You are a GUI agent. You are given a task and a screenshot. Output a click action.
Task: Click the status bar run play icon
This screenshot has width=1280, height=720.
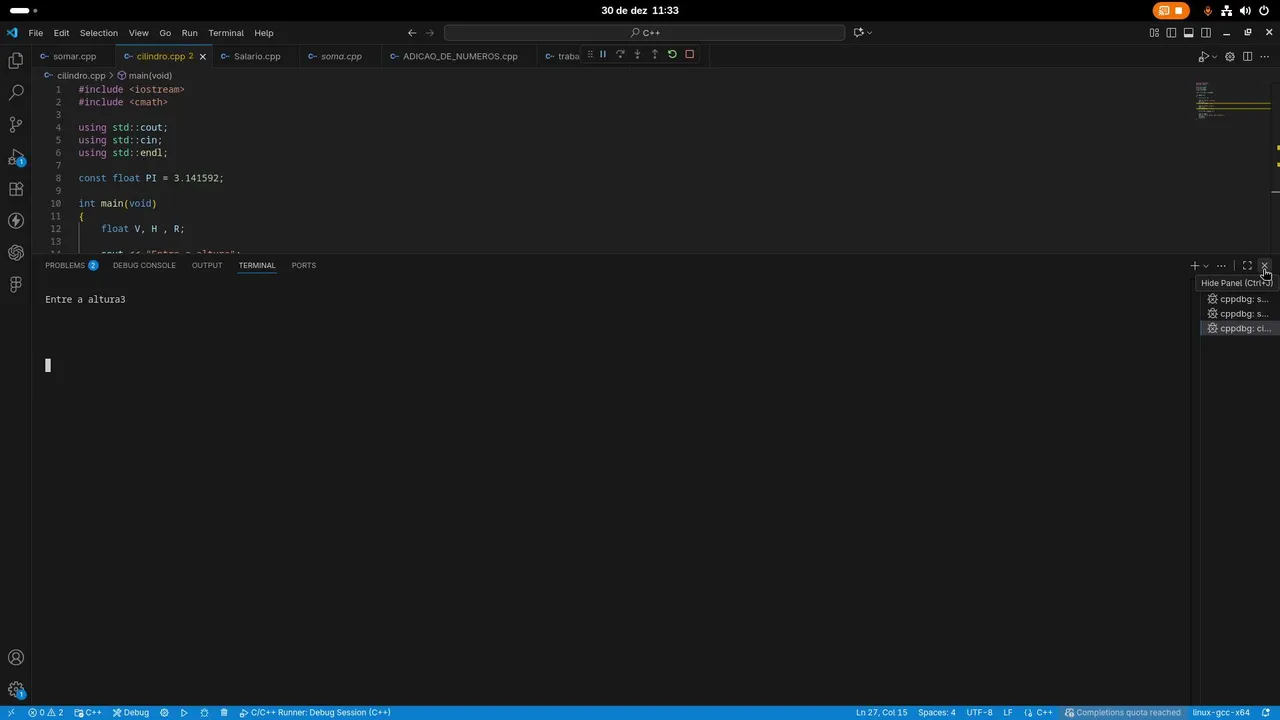coord(184,713)
